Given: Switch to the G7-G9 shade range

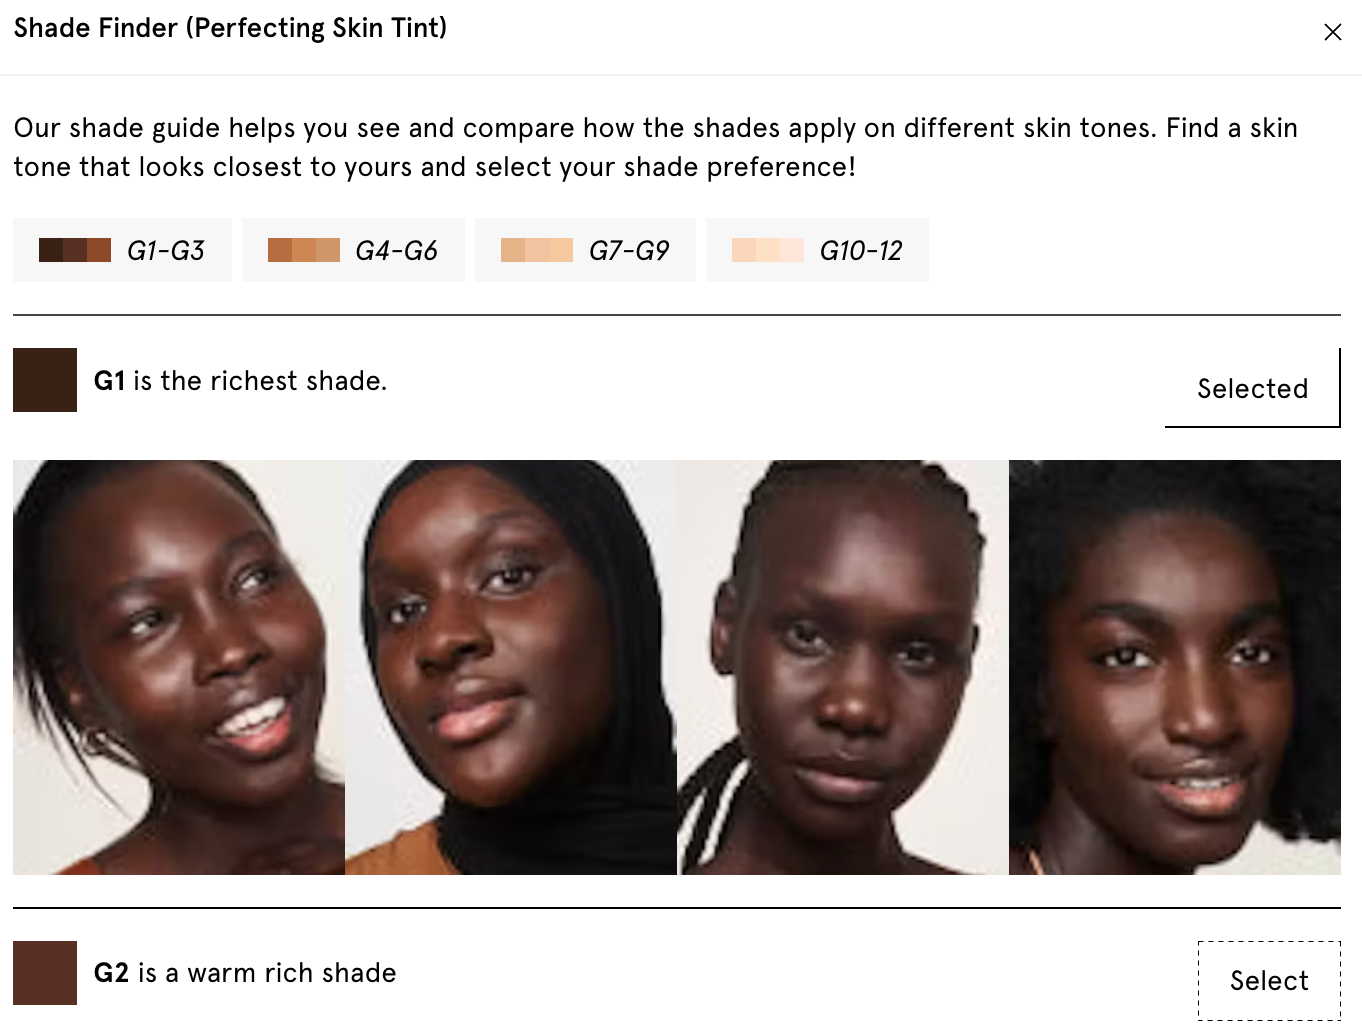Looking at the screenshot, I should tap(585, 250).
